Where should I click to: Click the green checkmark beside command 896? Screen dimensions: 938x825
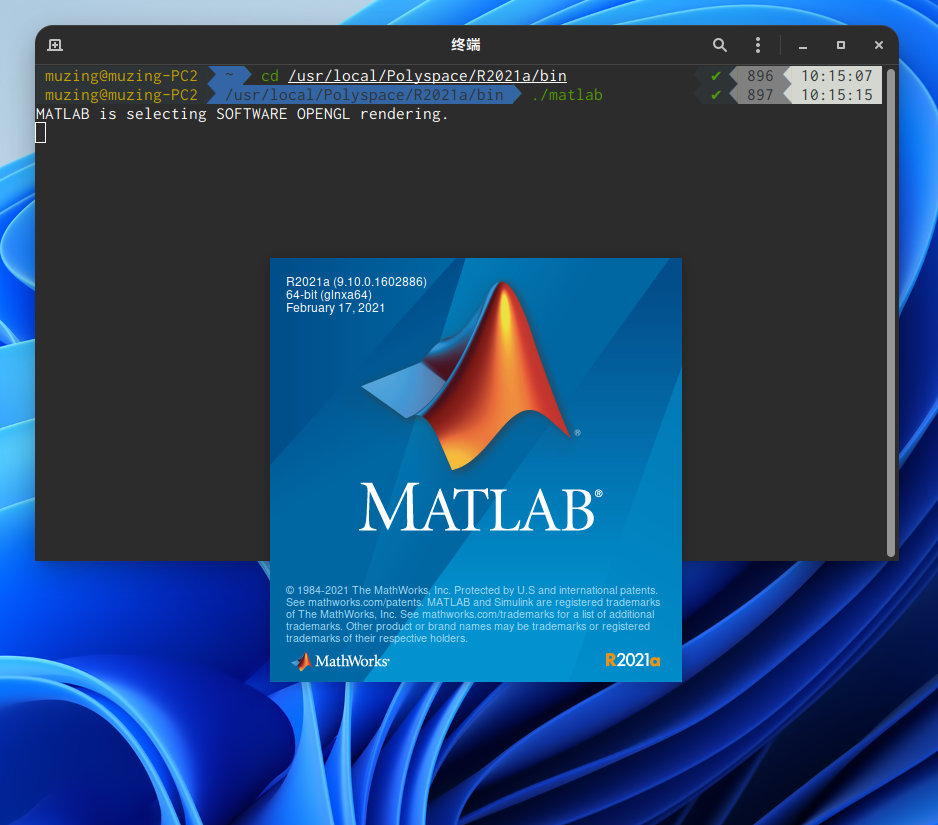click(x=714, y=76)
